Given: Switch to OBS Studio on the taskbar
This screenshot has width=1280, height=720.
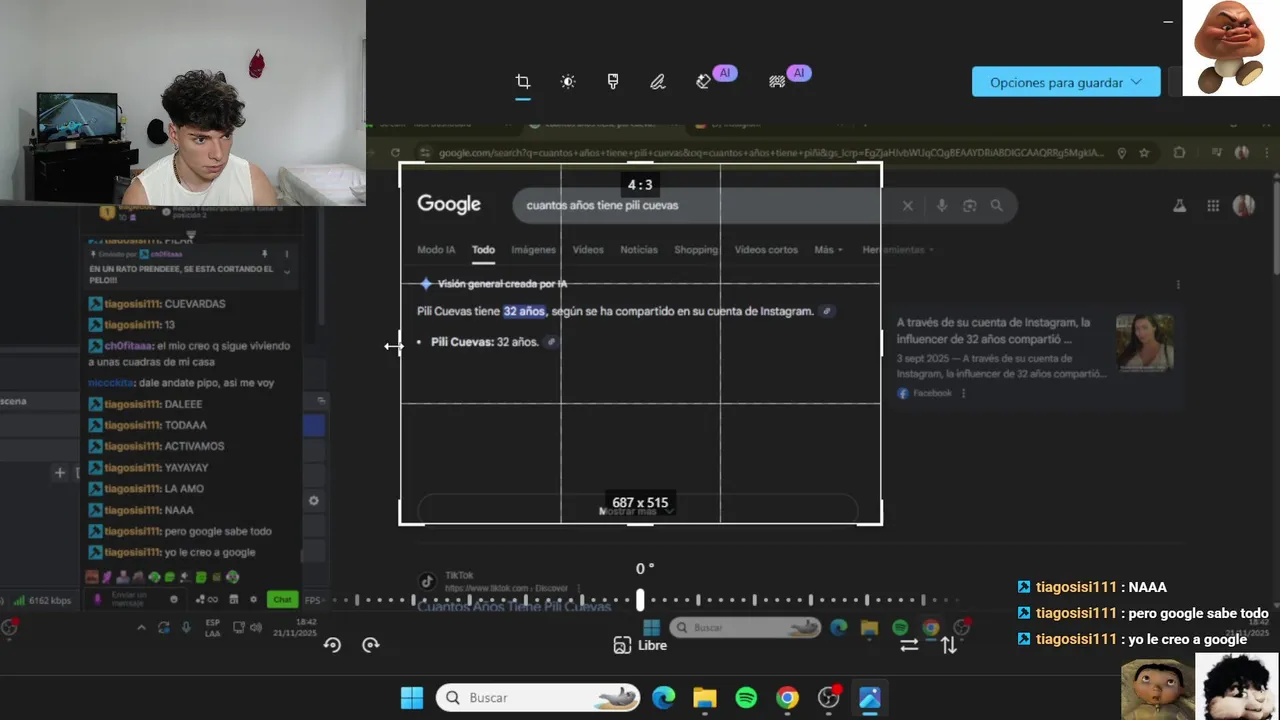Looking at the screenshot, I should tap(829, 698).
